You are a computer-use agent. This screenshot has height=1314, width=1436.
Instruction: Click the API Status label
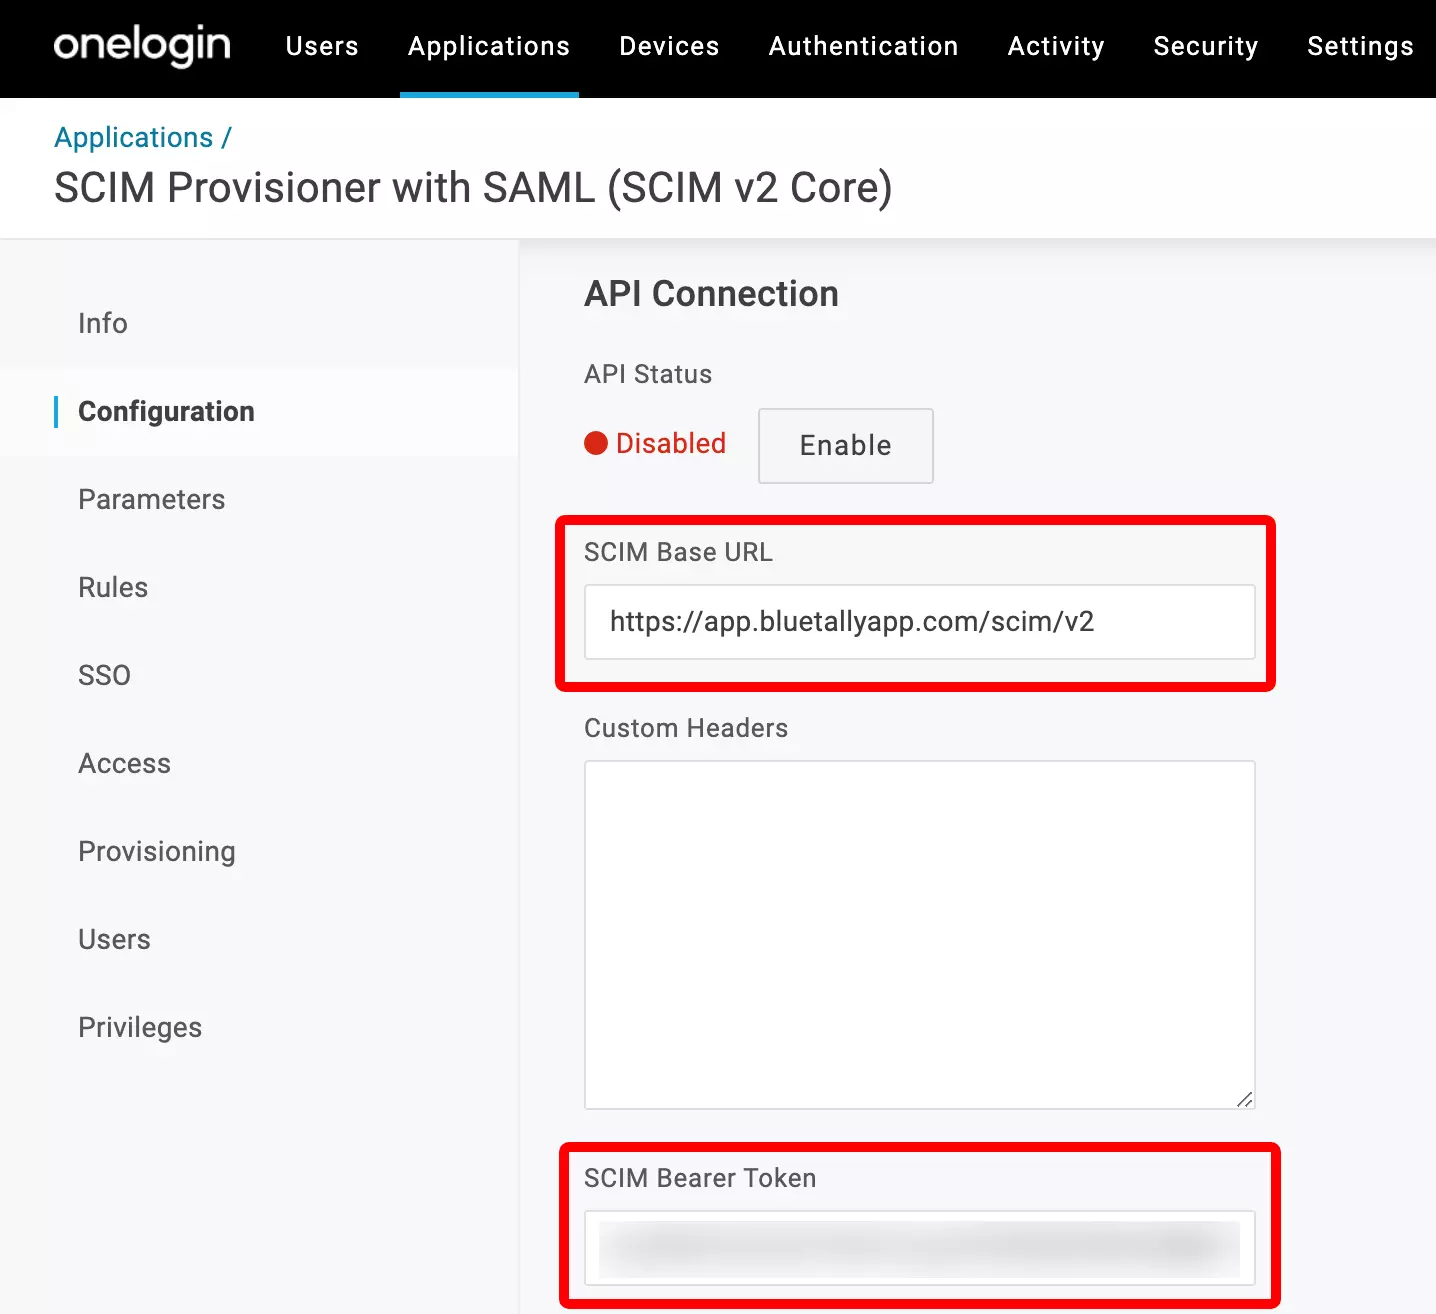pyautogui.click(x=648, y=374)
